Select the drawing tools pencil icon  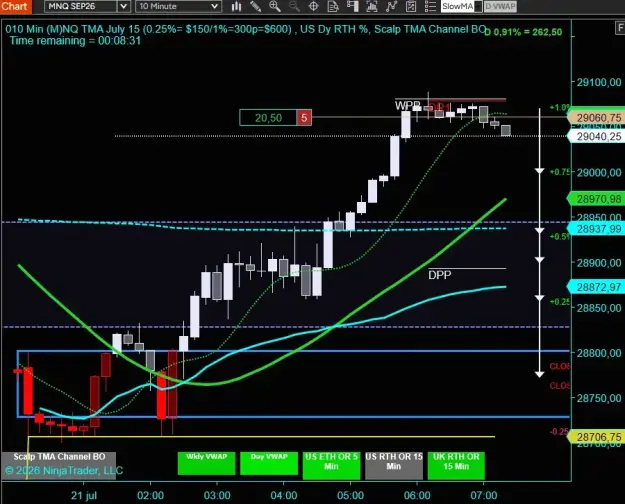click(x=256, y=6)
